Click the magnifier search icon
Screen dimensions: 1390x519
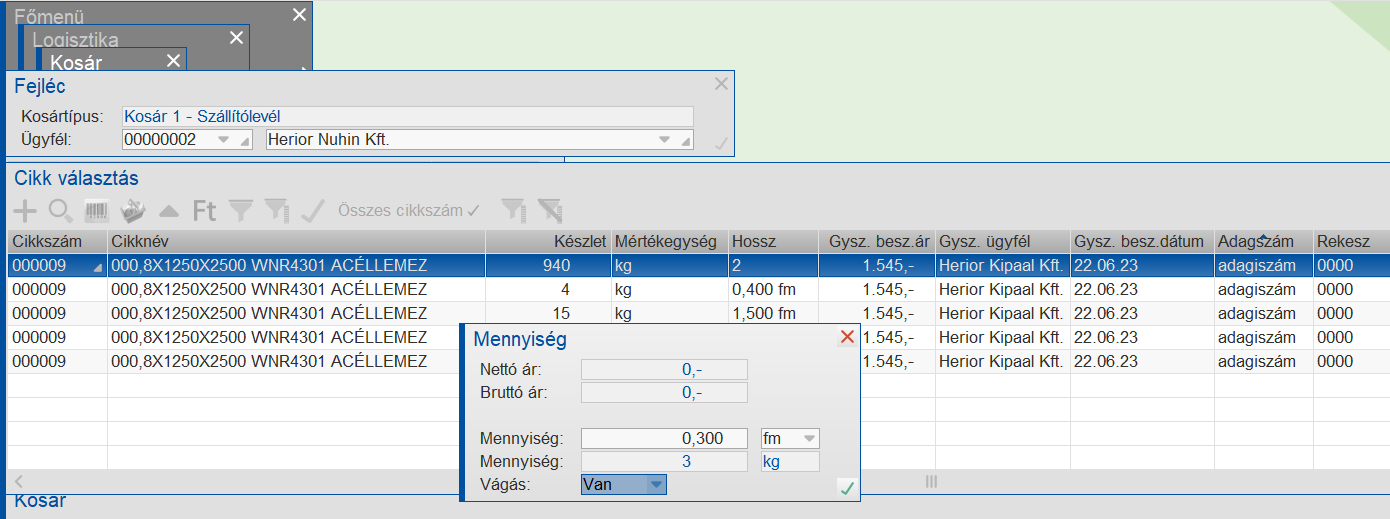pyautogui.click(x=61, y=210)
